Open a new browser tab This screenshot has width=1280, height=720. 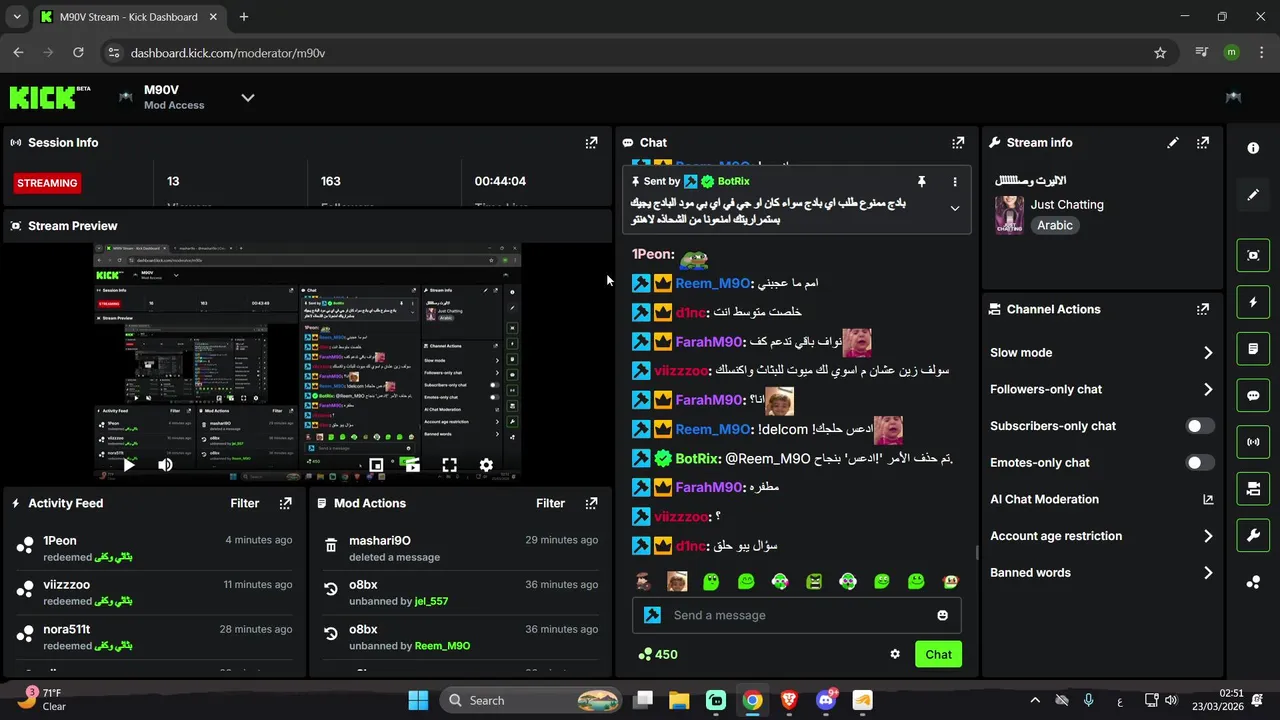244,17
